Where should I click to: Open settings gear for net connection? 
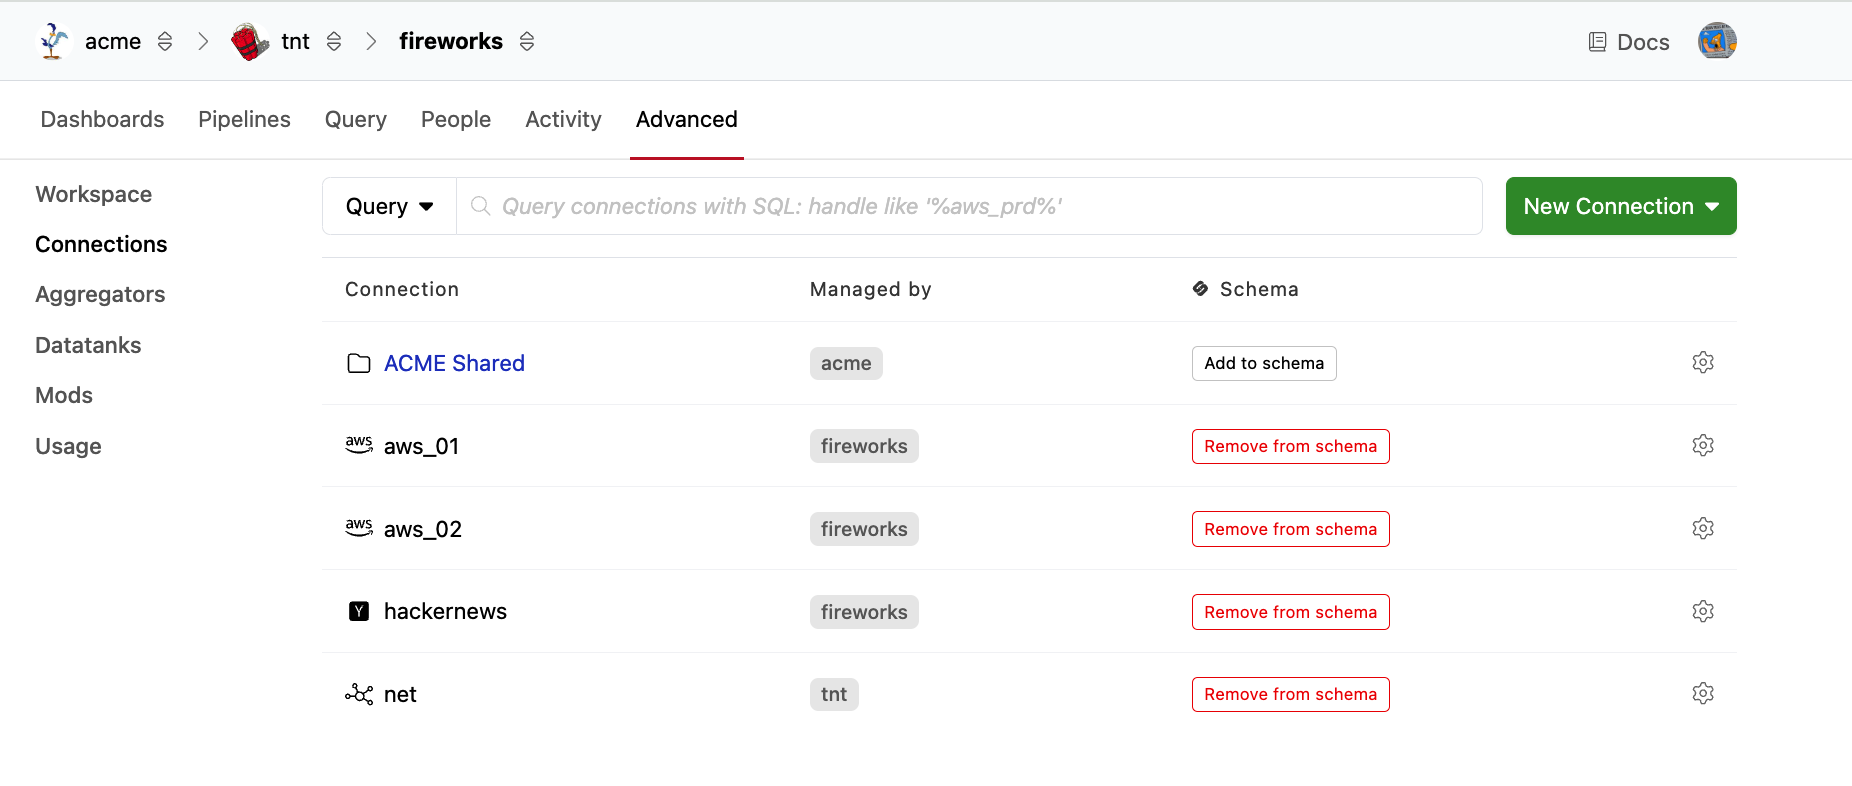(1703, 693)
